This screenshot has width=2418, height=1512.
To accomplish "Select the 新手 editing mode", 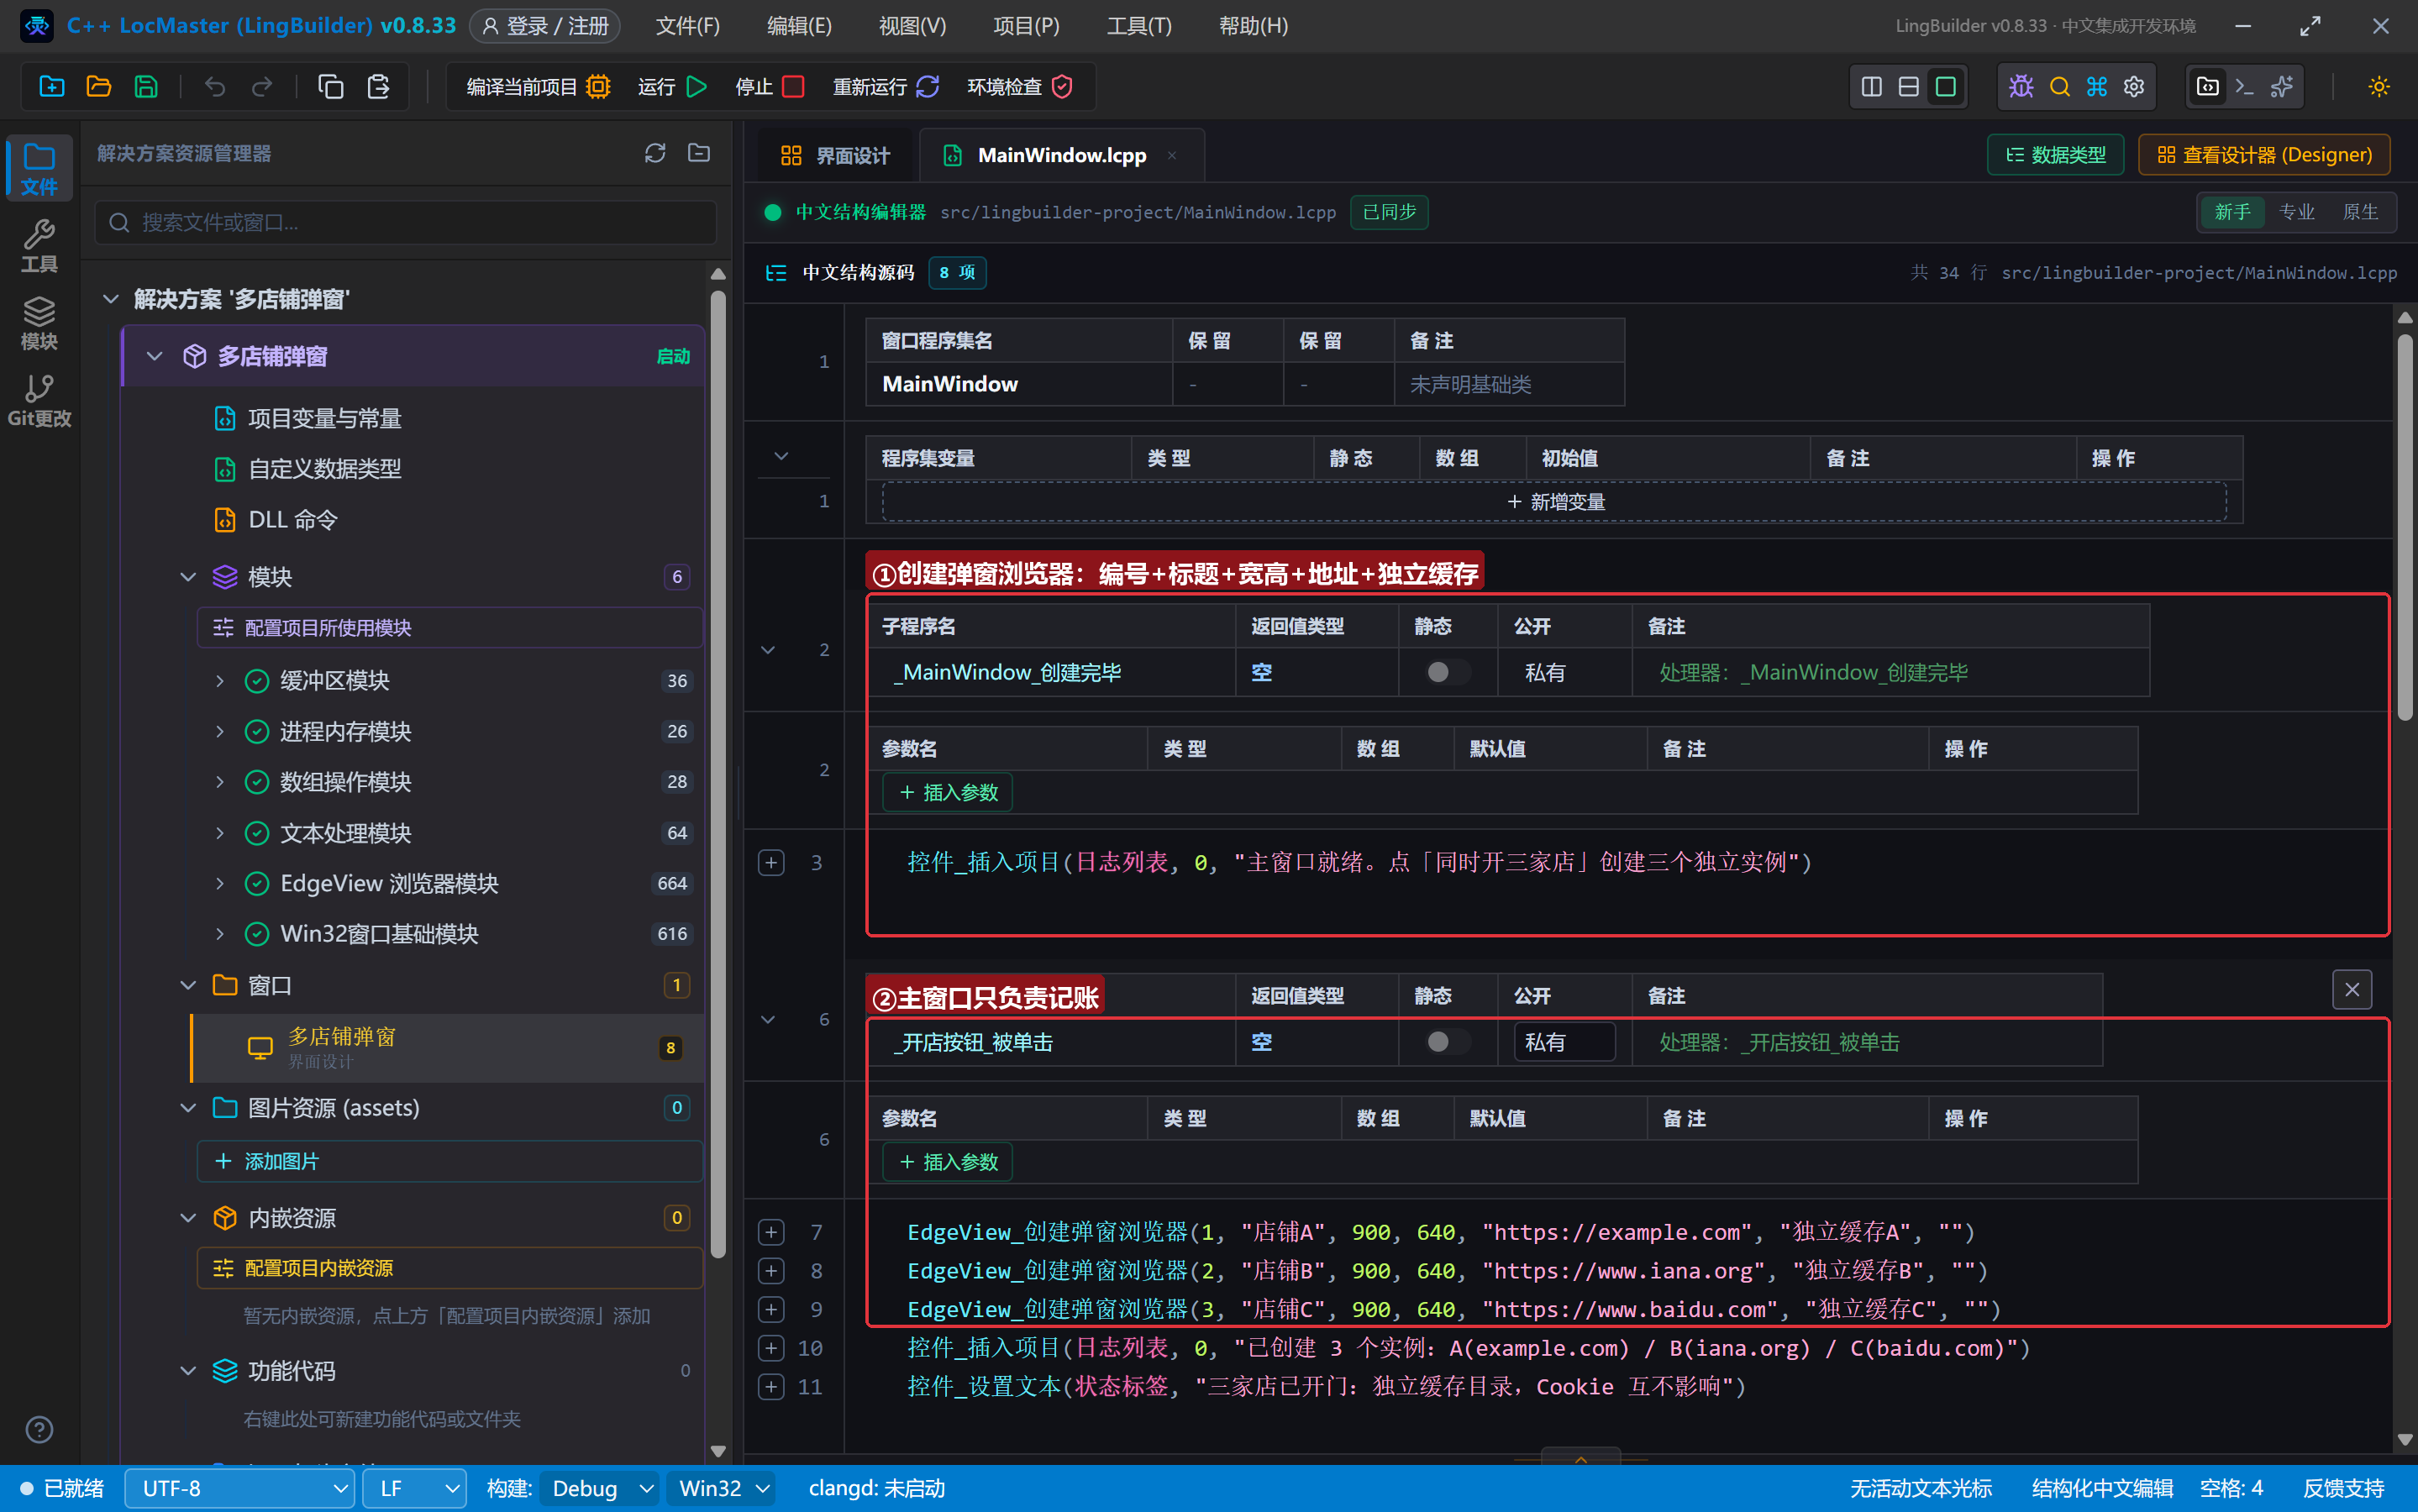I will [x=2232, y=212].
